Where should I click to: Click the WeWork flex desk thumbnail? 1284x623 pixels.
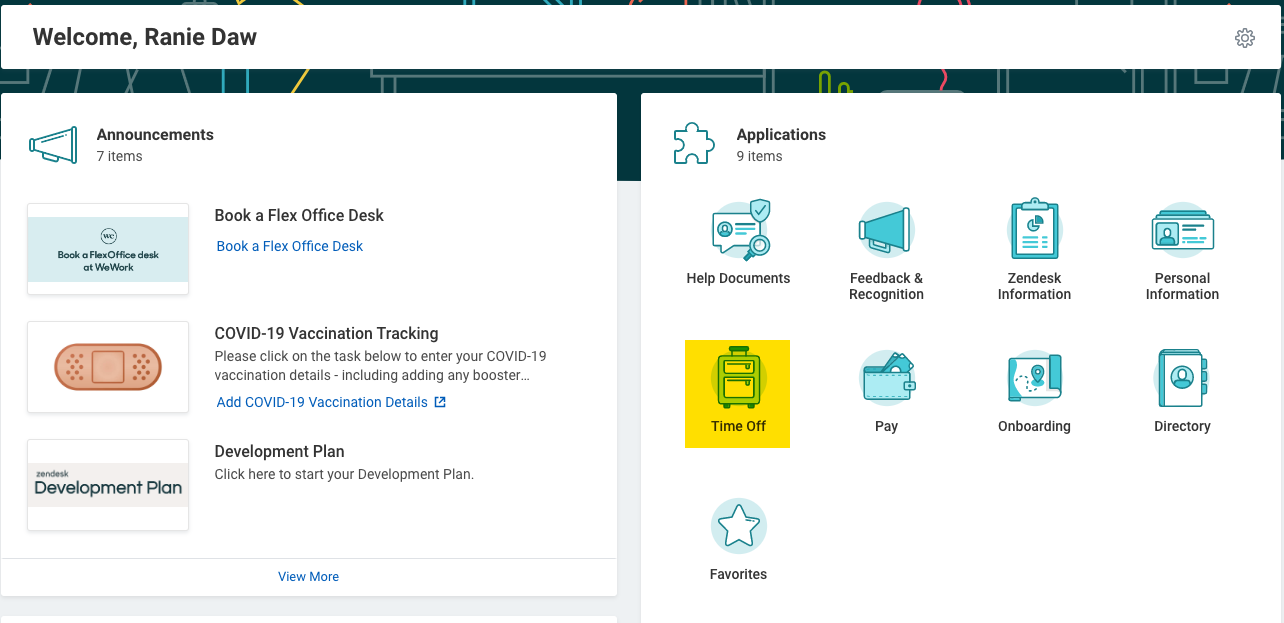tap(107, 248)
